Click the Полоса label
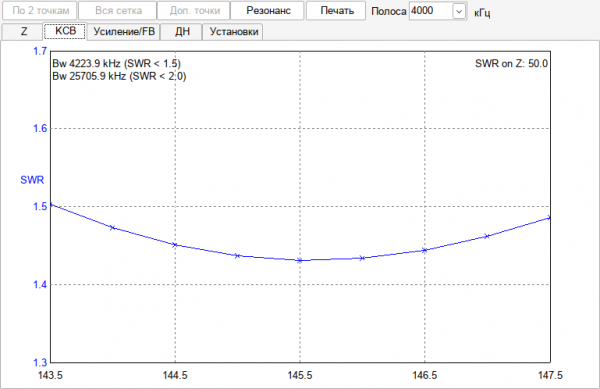Image resolution: width=600 pixels, height=389 pixels. [388, 11]
